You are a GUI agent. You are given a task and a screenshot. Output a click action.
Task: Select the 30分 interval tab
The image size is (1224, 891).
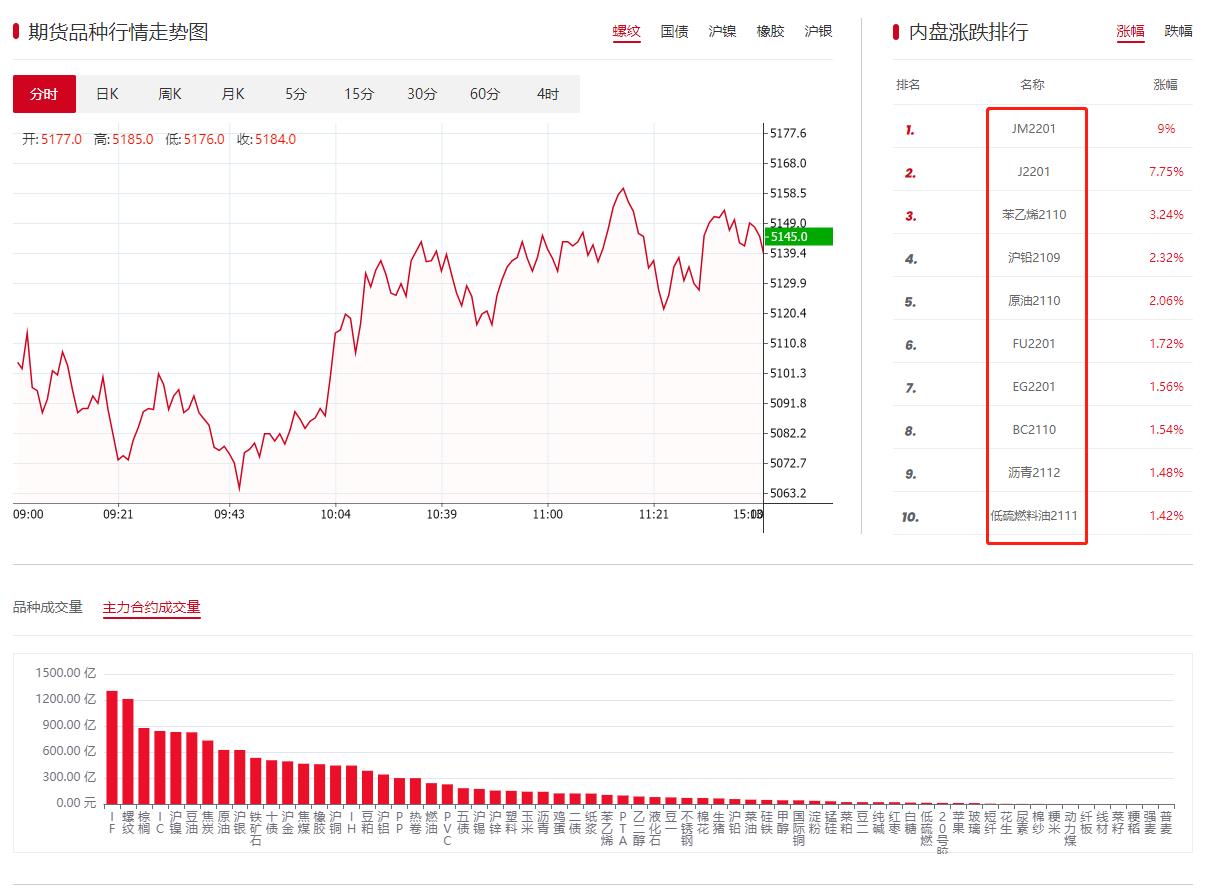coord(420,92)
